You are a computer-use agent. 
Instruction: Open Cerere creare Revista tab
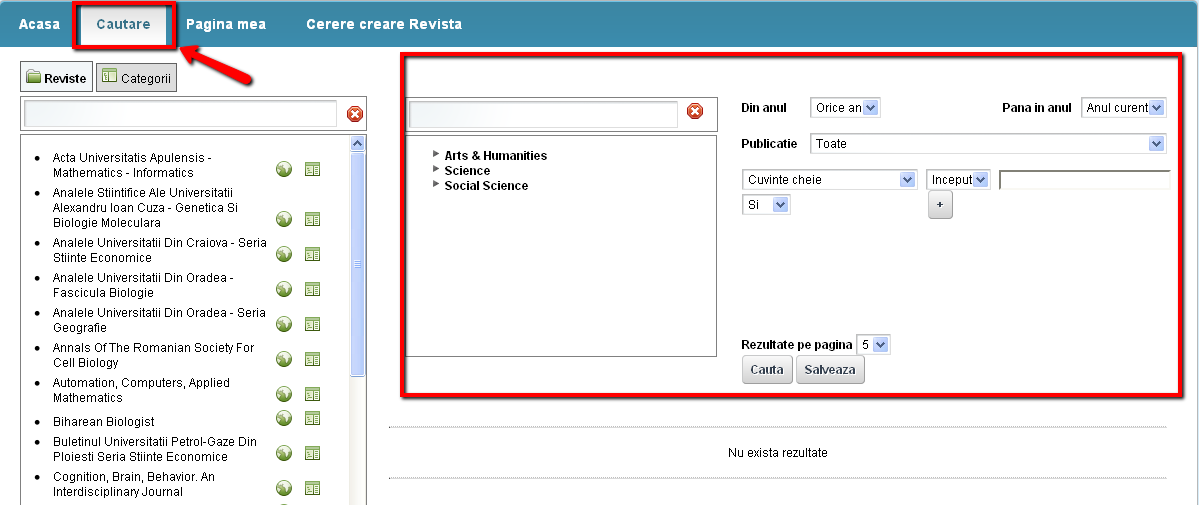tap(384, 24)
